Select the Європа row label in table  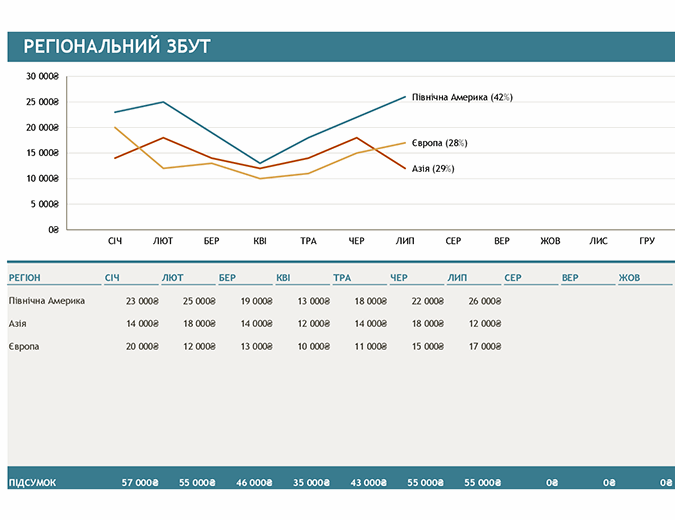[x=24, y=346]
